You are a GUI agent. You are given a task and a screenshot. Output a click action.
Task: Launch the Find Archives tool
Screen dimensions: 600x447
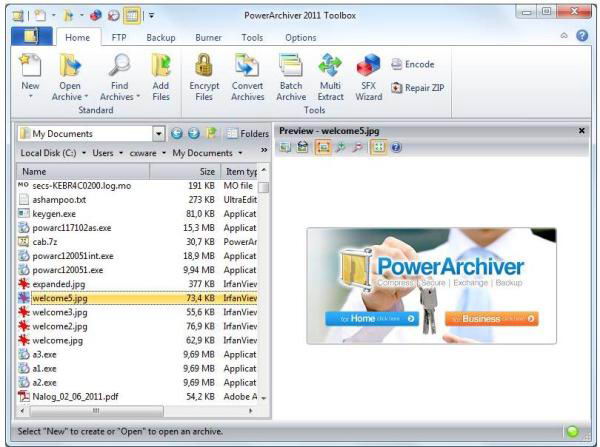pyautogui.click(x=119, y=77)
